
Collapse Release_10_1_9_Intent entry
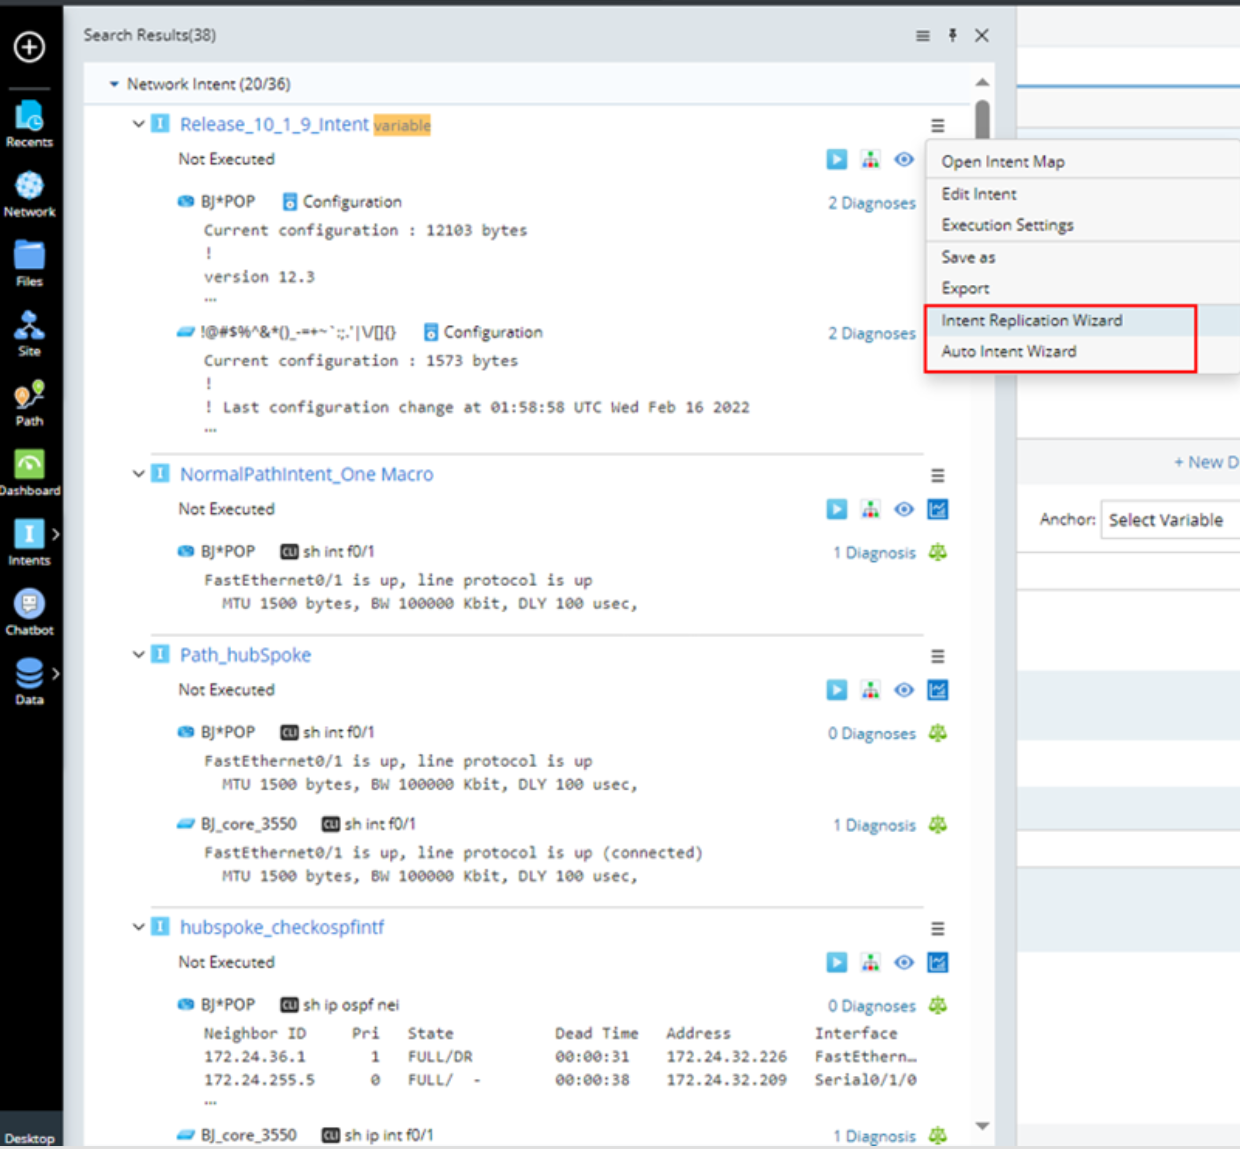[x=138, y=124]
